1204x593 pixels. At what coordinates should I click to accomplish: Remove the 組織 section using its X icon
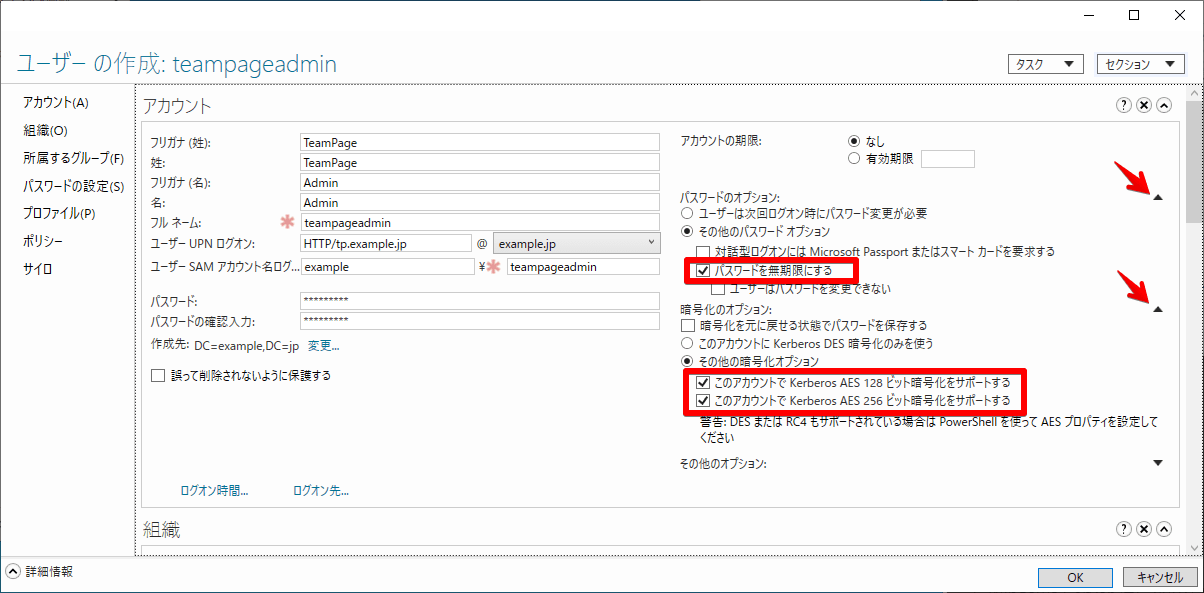tap(1143, 529)
